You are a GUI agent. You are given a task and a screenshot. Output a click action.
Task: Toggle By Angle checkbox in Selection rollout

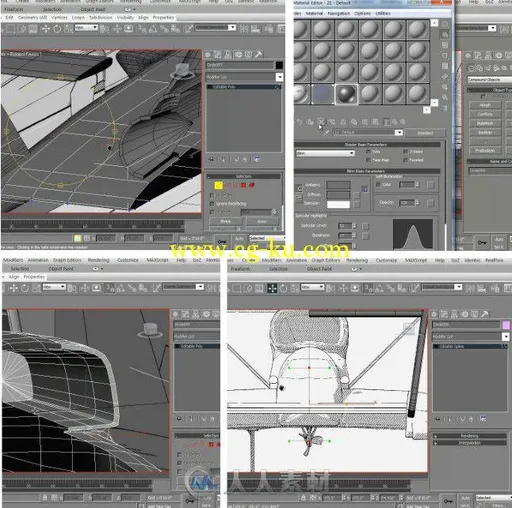212,212
